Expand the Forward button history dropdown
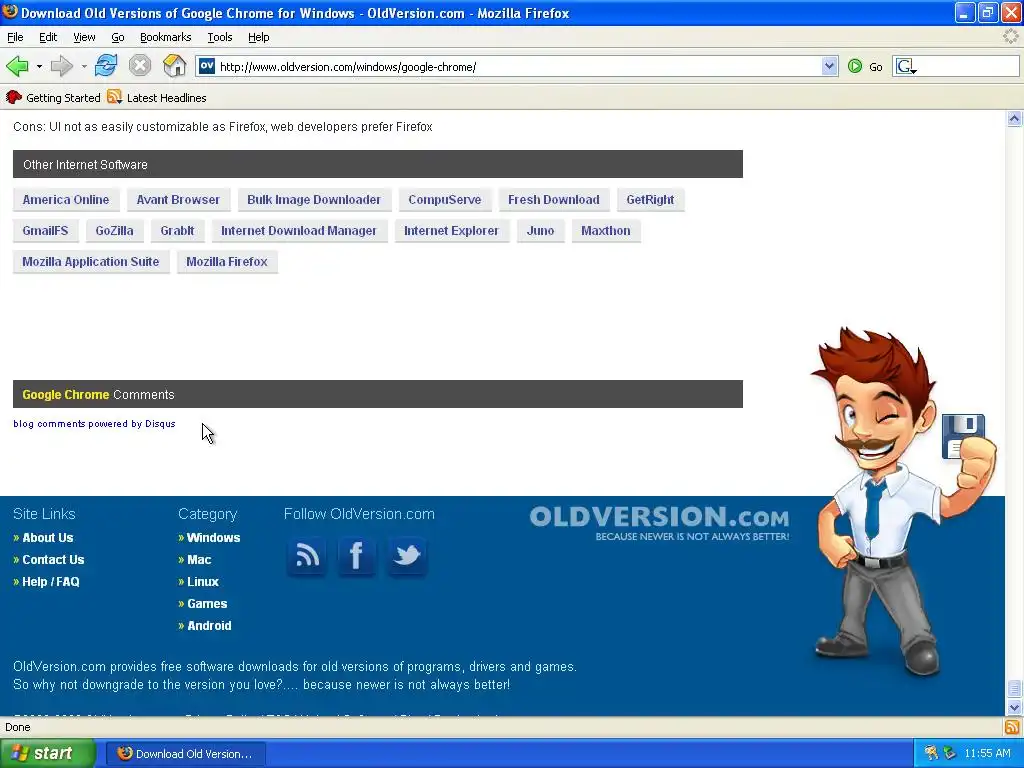Viewport: 1024px width, 768px height. [x=84, y=66]
